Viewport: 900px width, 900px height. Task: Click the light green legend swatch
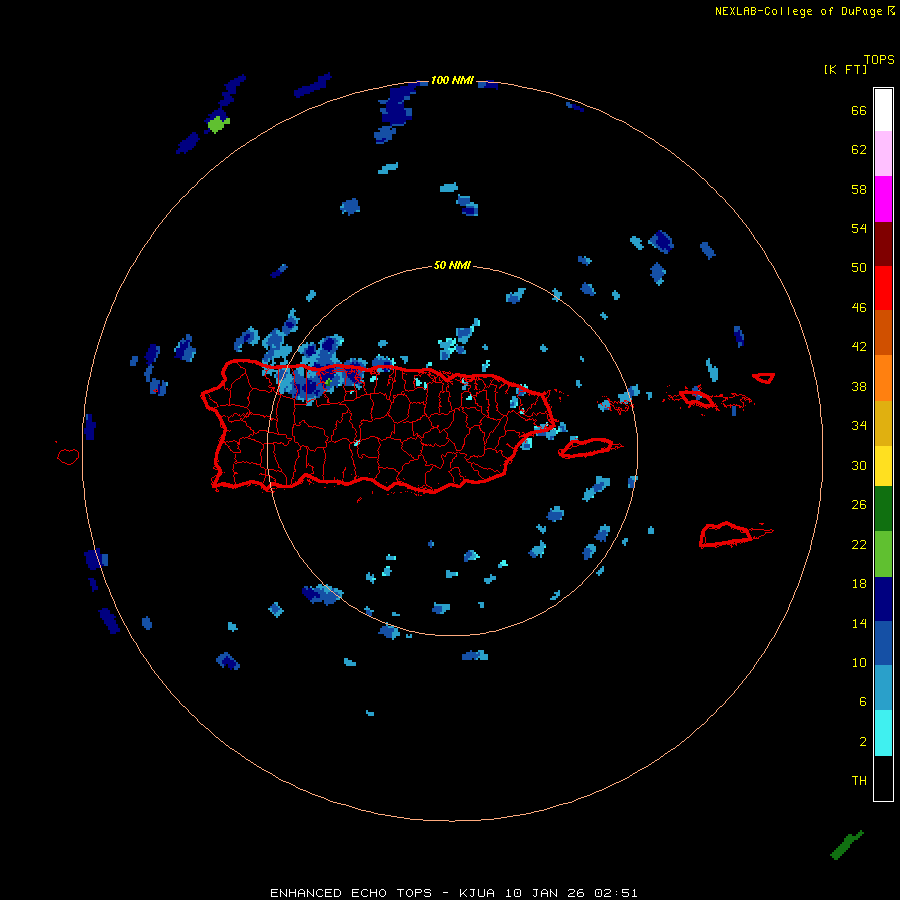point(883,554)
